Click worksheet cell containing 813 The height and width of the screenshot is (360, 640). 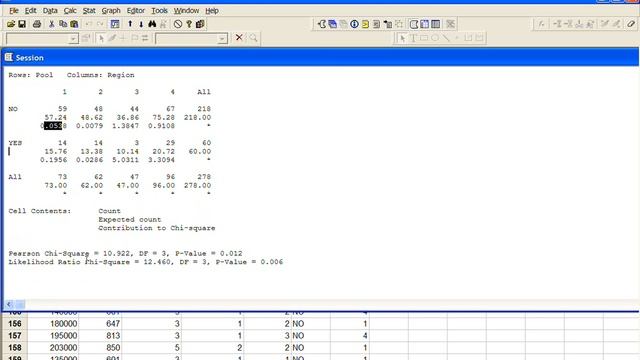tap(100, 336)
